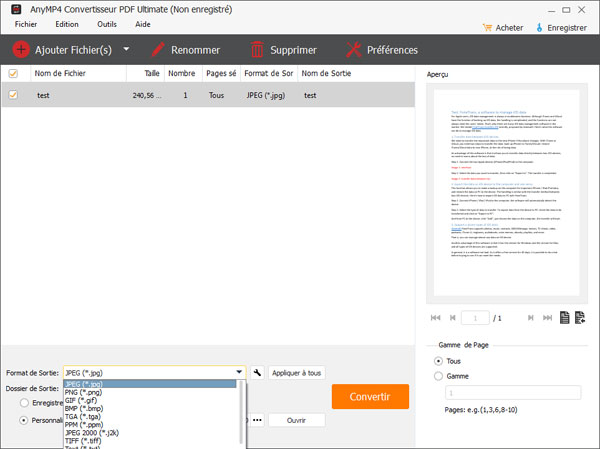The height and width of the screenshot is (449, 600).
Task: Open output settings with the wrench icon
Action: coord(257,373)
